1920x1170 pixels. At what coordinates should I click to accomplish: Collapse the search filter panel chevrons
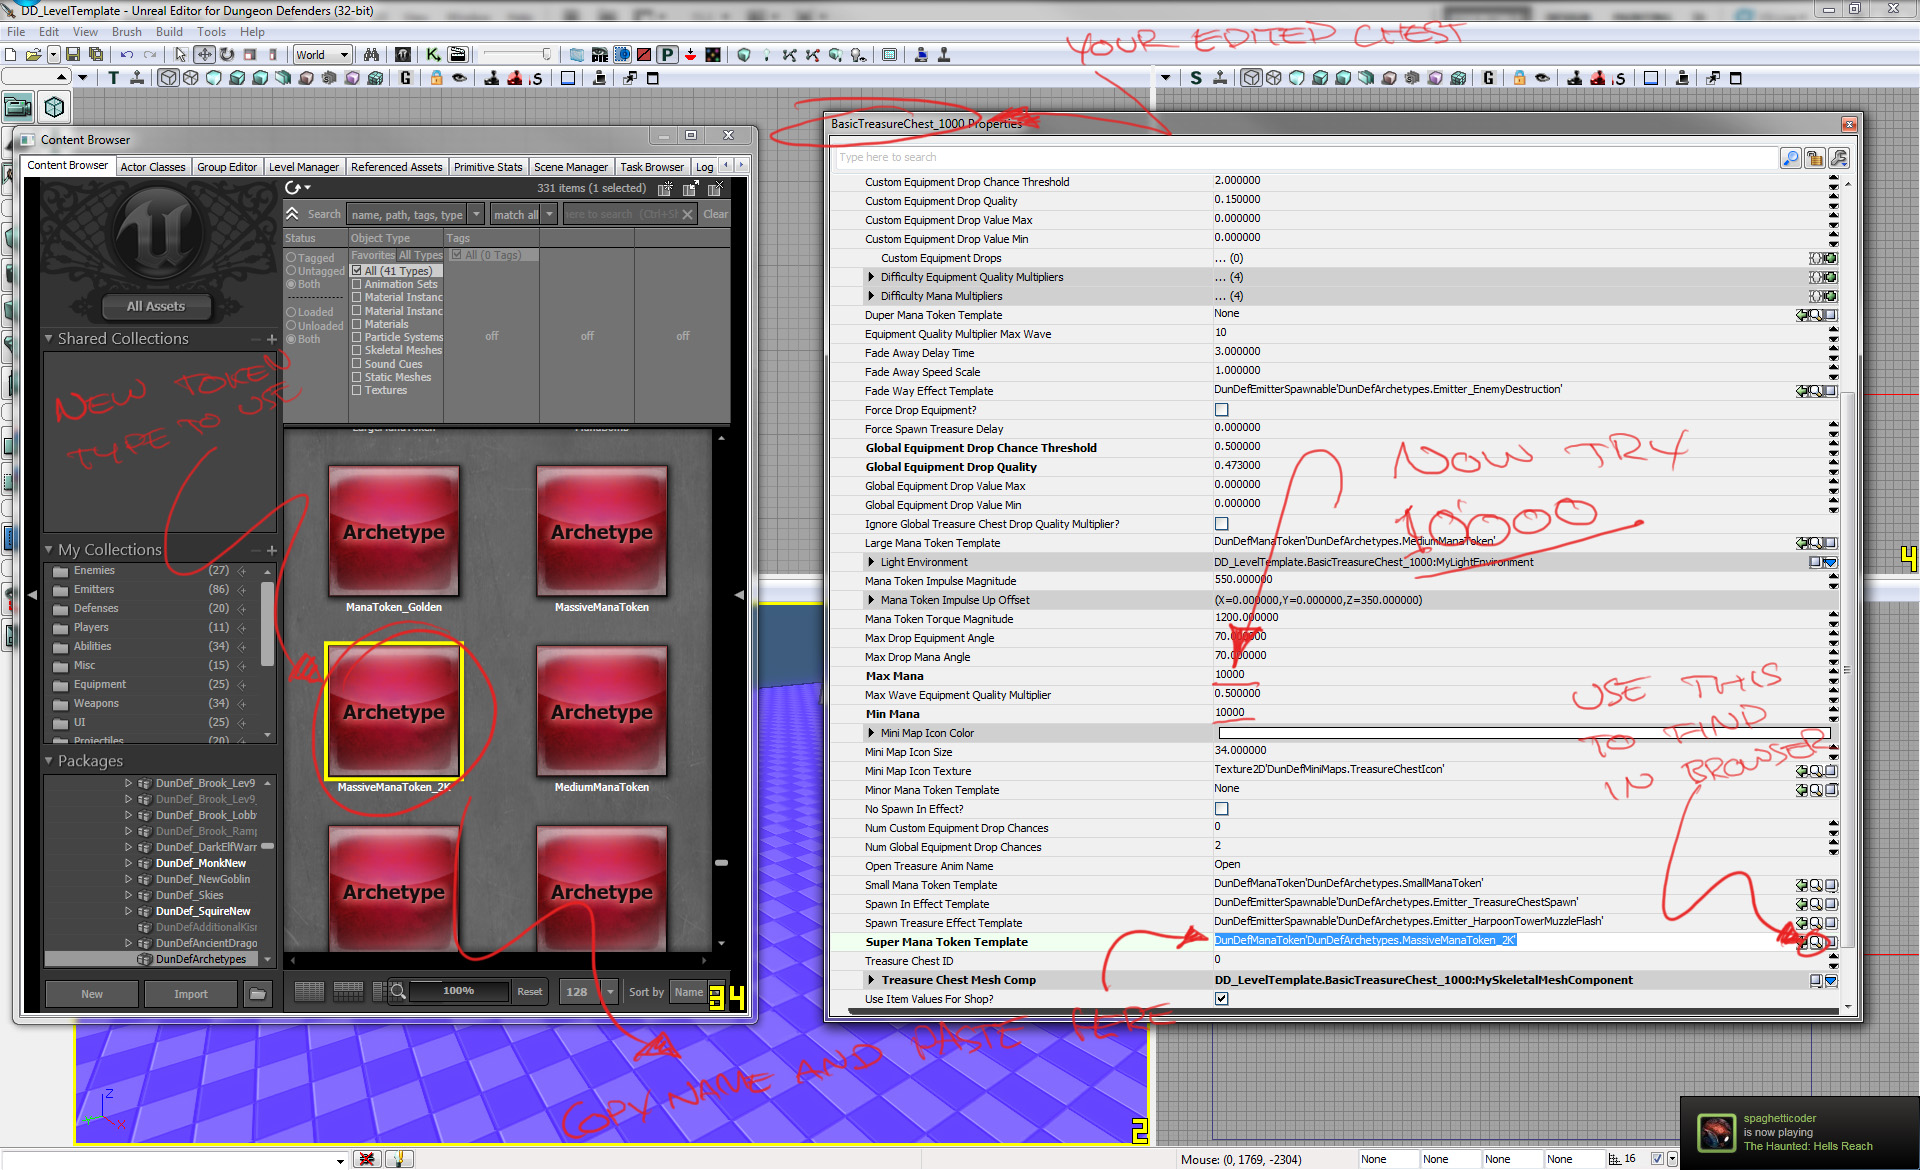click(292, 214)
